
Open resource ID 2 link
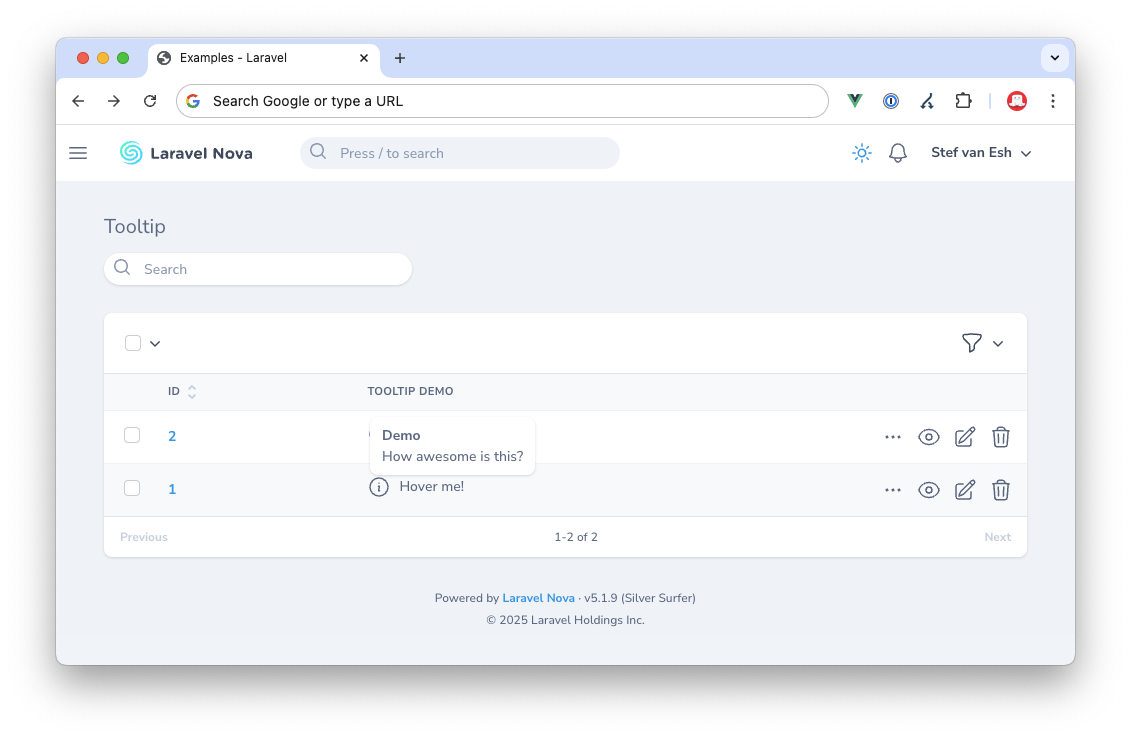pos(172,436)
